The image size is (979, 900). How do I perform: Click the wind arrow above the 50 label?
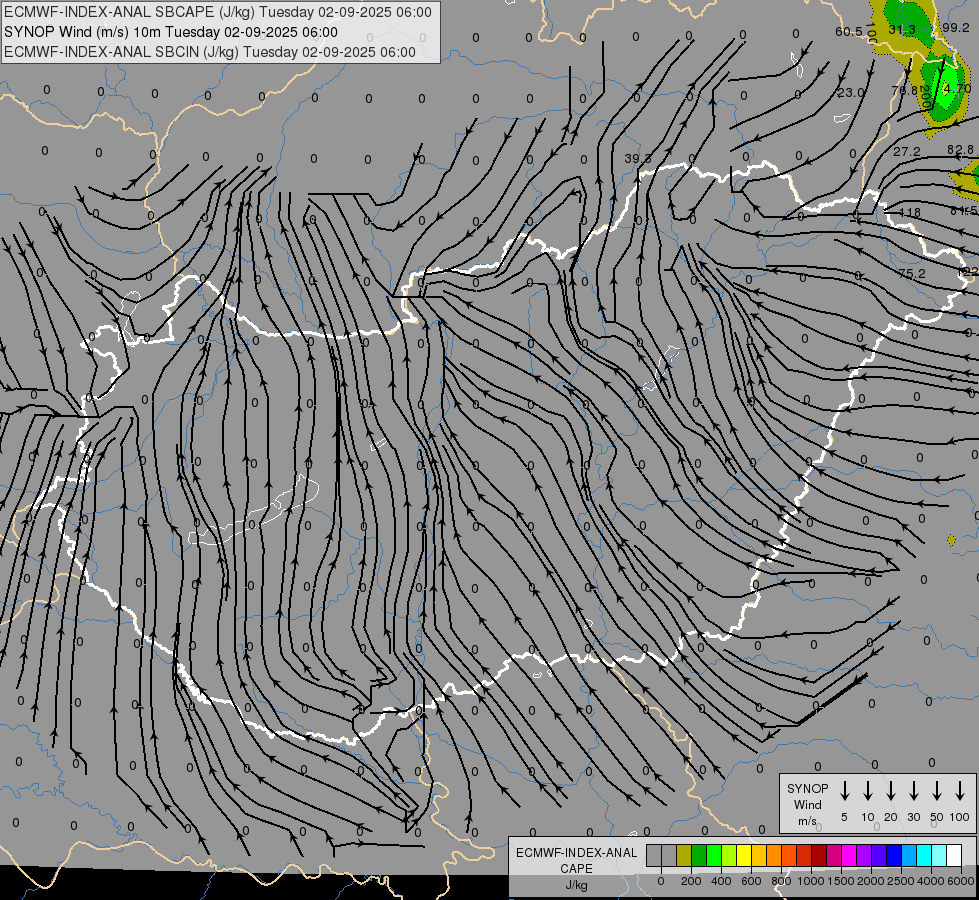point(937,791)
